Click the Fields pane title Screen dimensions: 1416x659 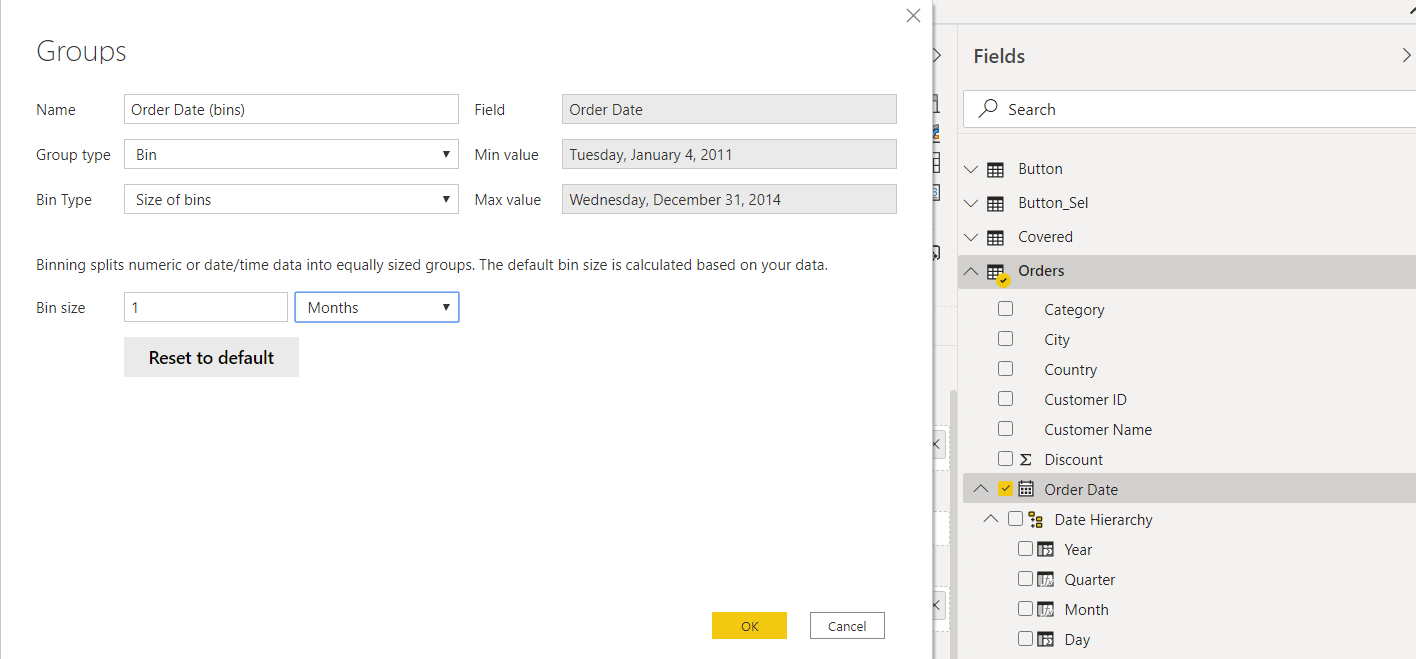999,56
